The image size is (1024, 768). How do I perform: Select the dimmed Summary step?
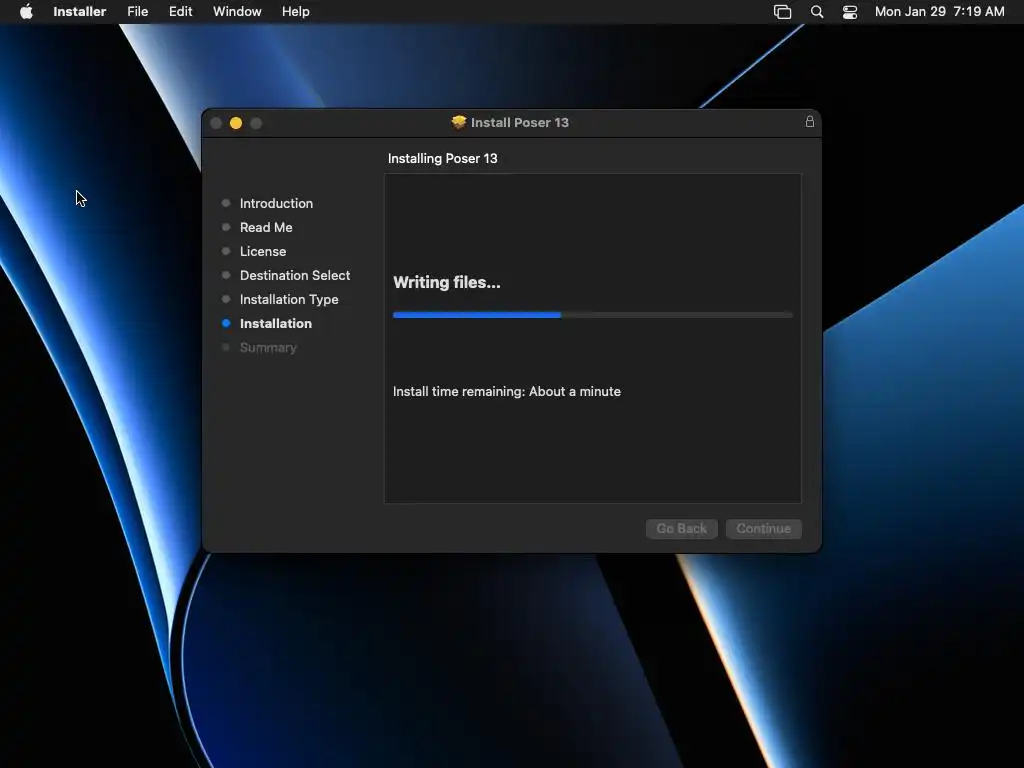[268, 347]
